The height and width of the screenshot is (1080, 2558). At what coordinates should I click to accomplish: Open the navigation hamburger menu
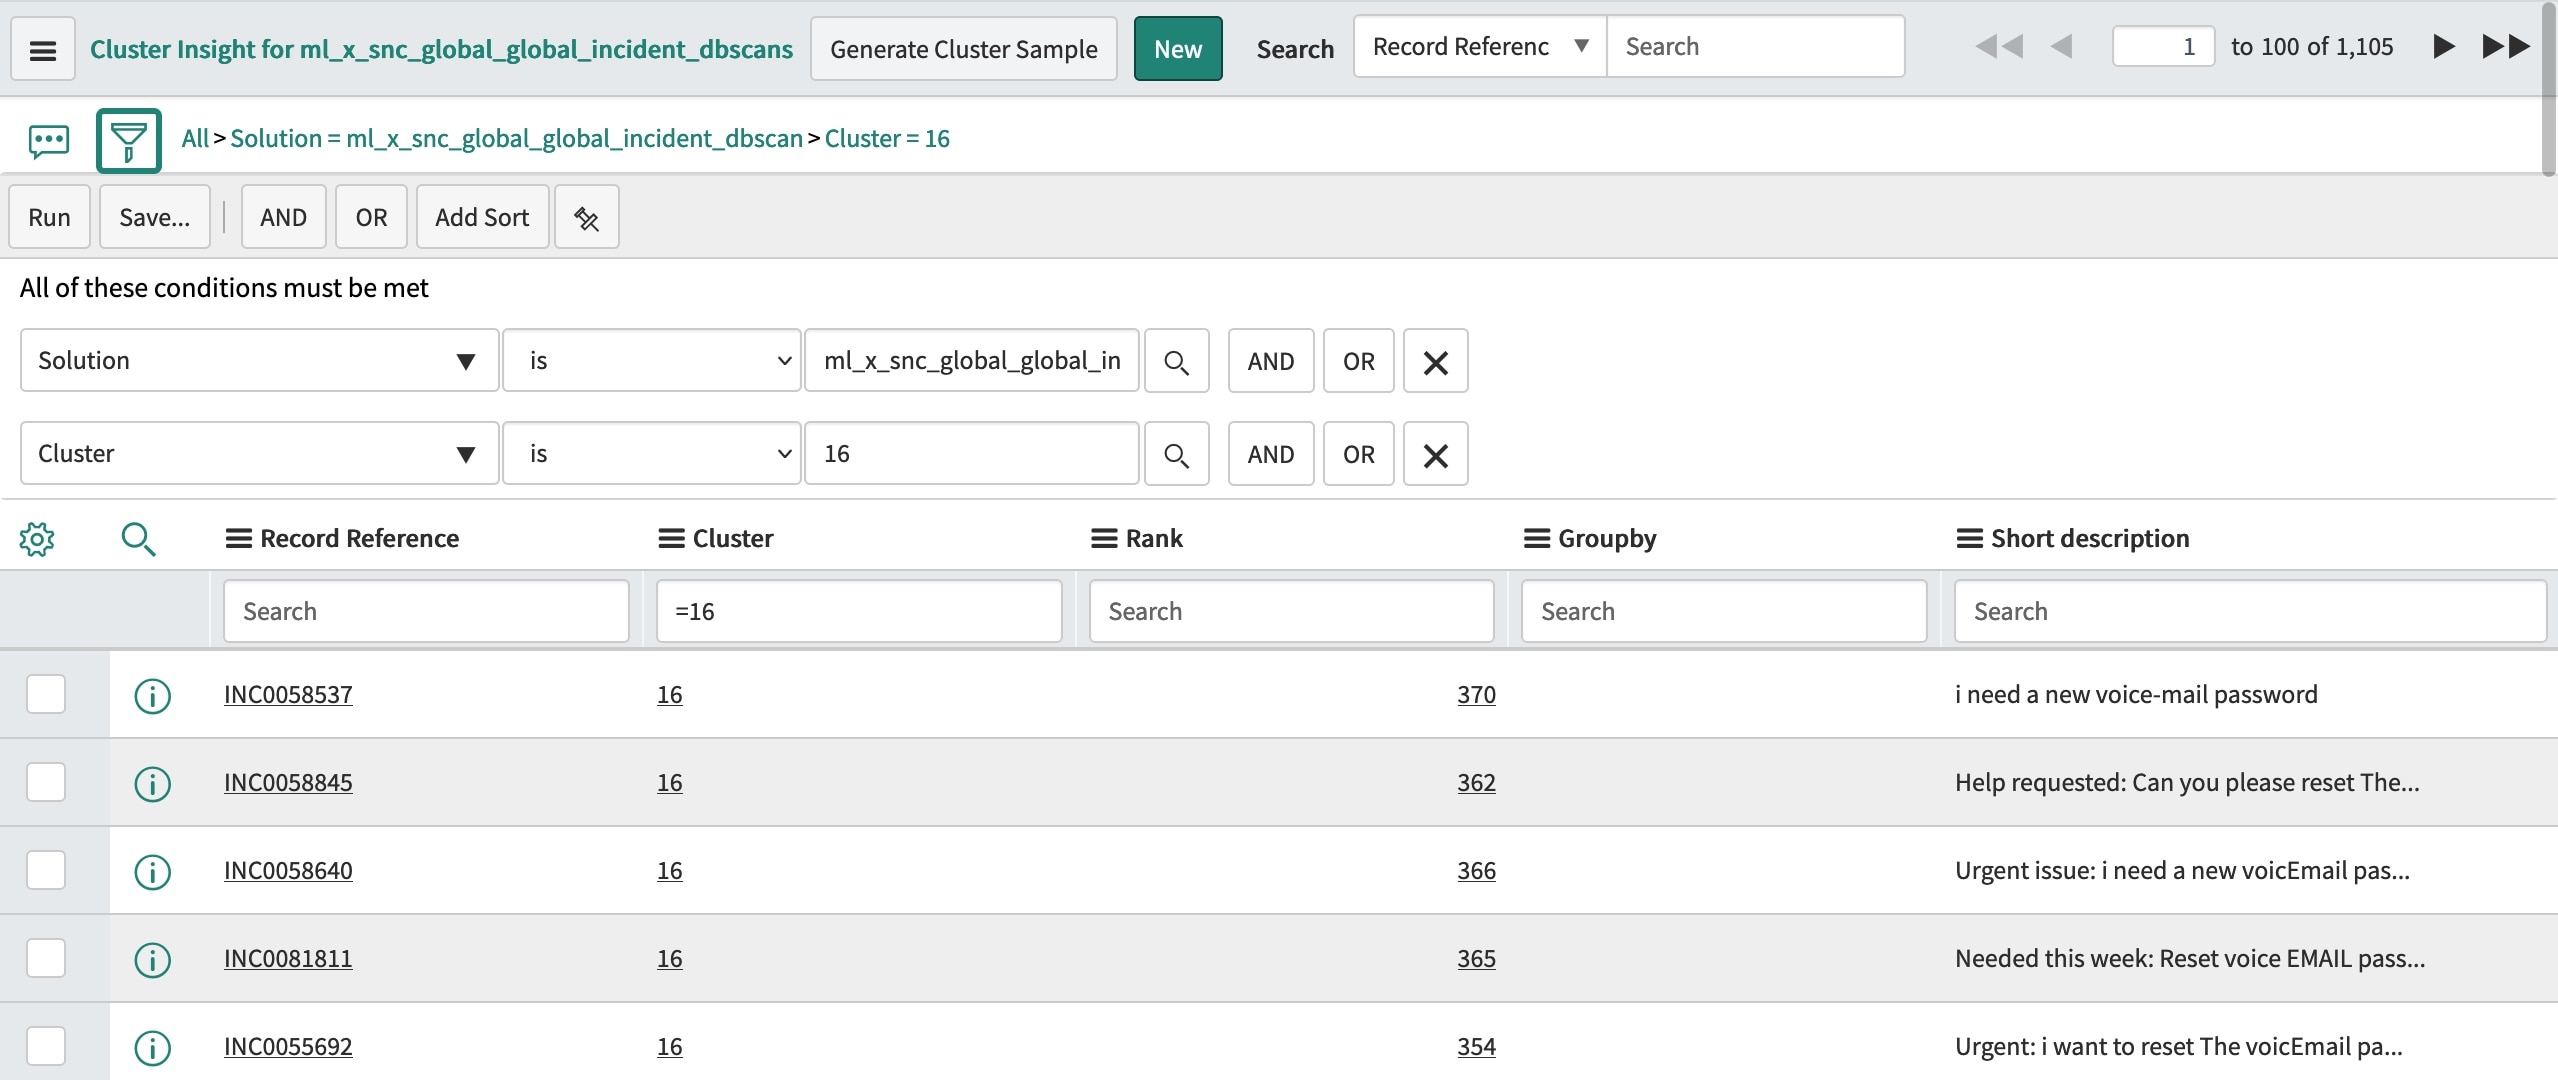coord(42,48)
